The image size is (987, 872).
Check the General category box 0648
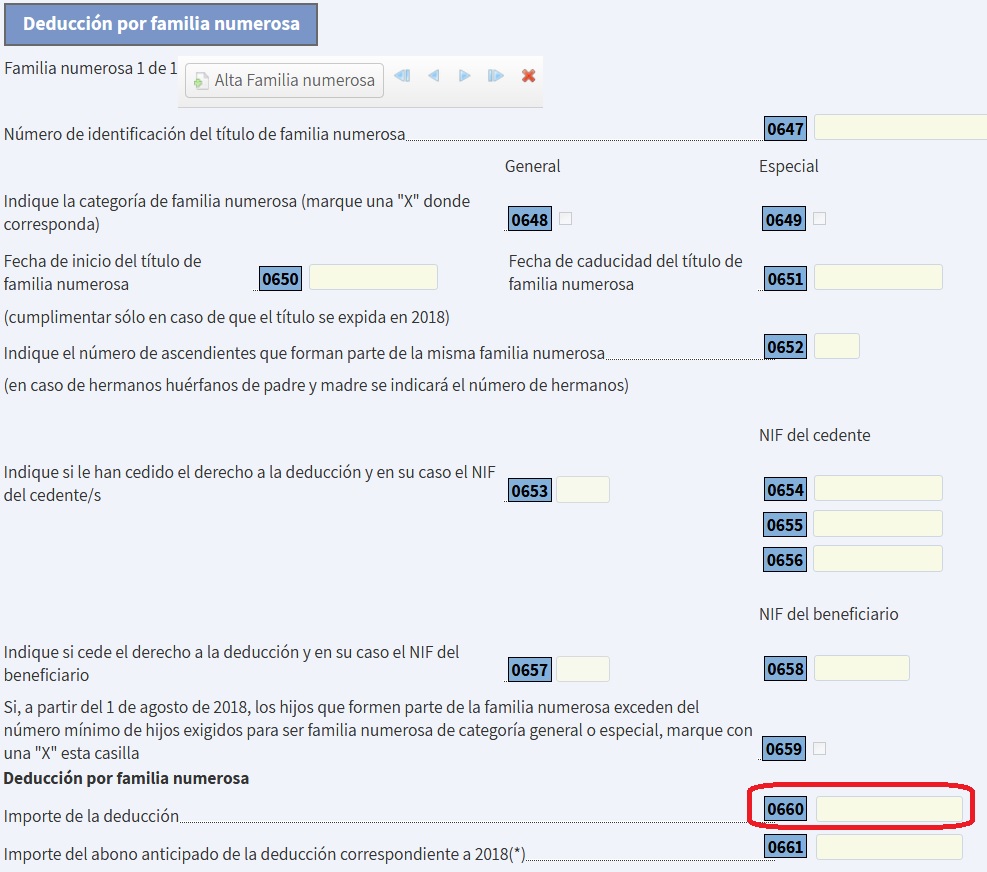(566, 219)
